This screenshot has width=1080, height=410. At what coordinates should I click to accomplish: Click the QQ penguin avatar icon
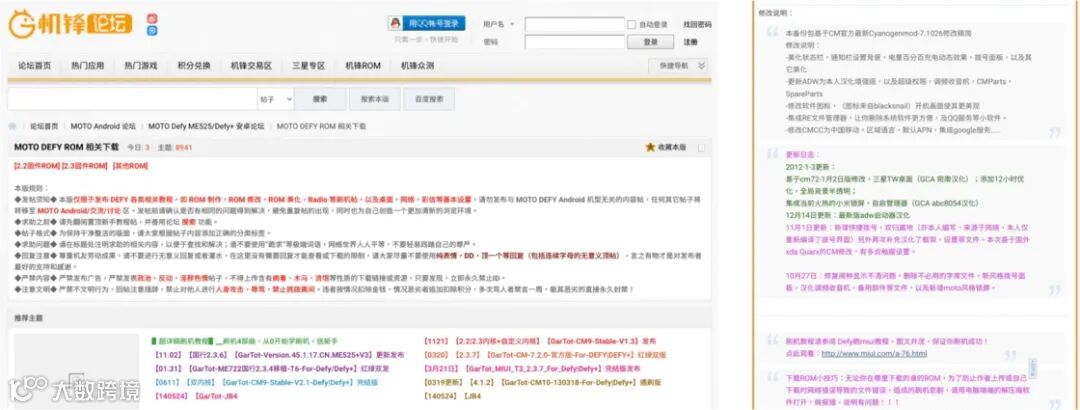[x=395, y=23]
